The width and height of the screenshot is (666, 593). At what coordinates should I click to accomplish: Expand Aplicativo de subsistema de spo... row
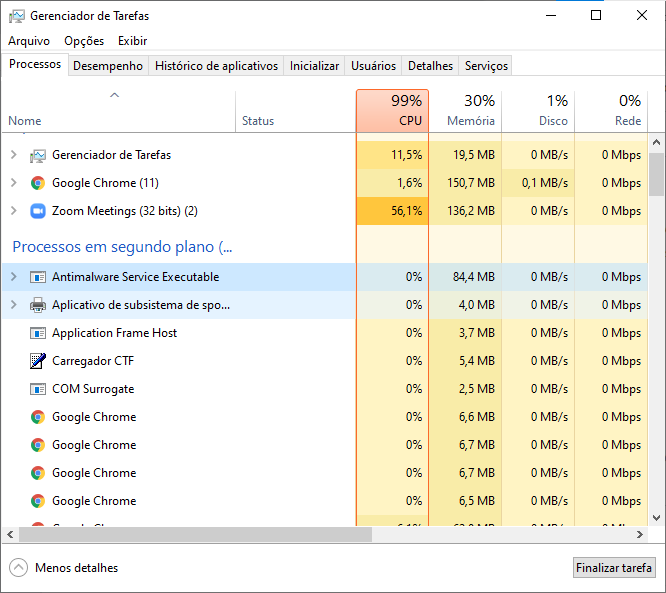click(14, 305)
